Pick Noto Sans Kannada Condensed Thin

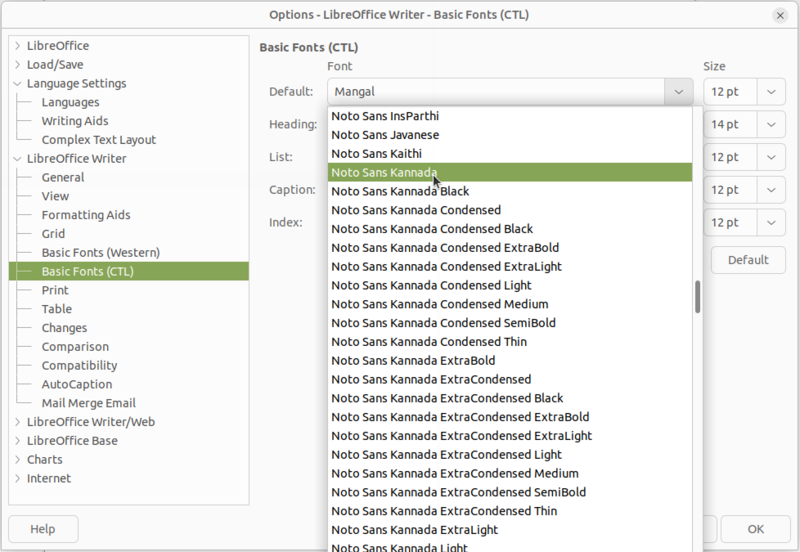click(510, 342)
